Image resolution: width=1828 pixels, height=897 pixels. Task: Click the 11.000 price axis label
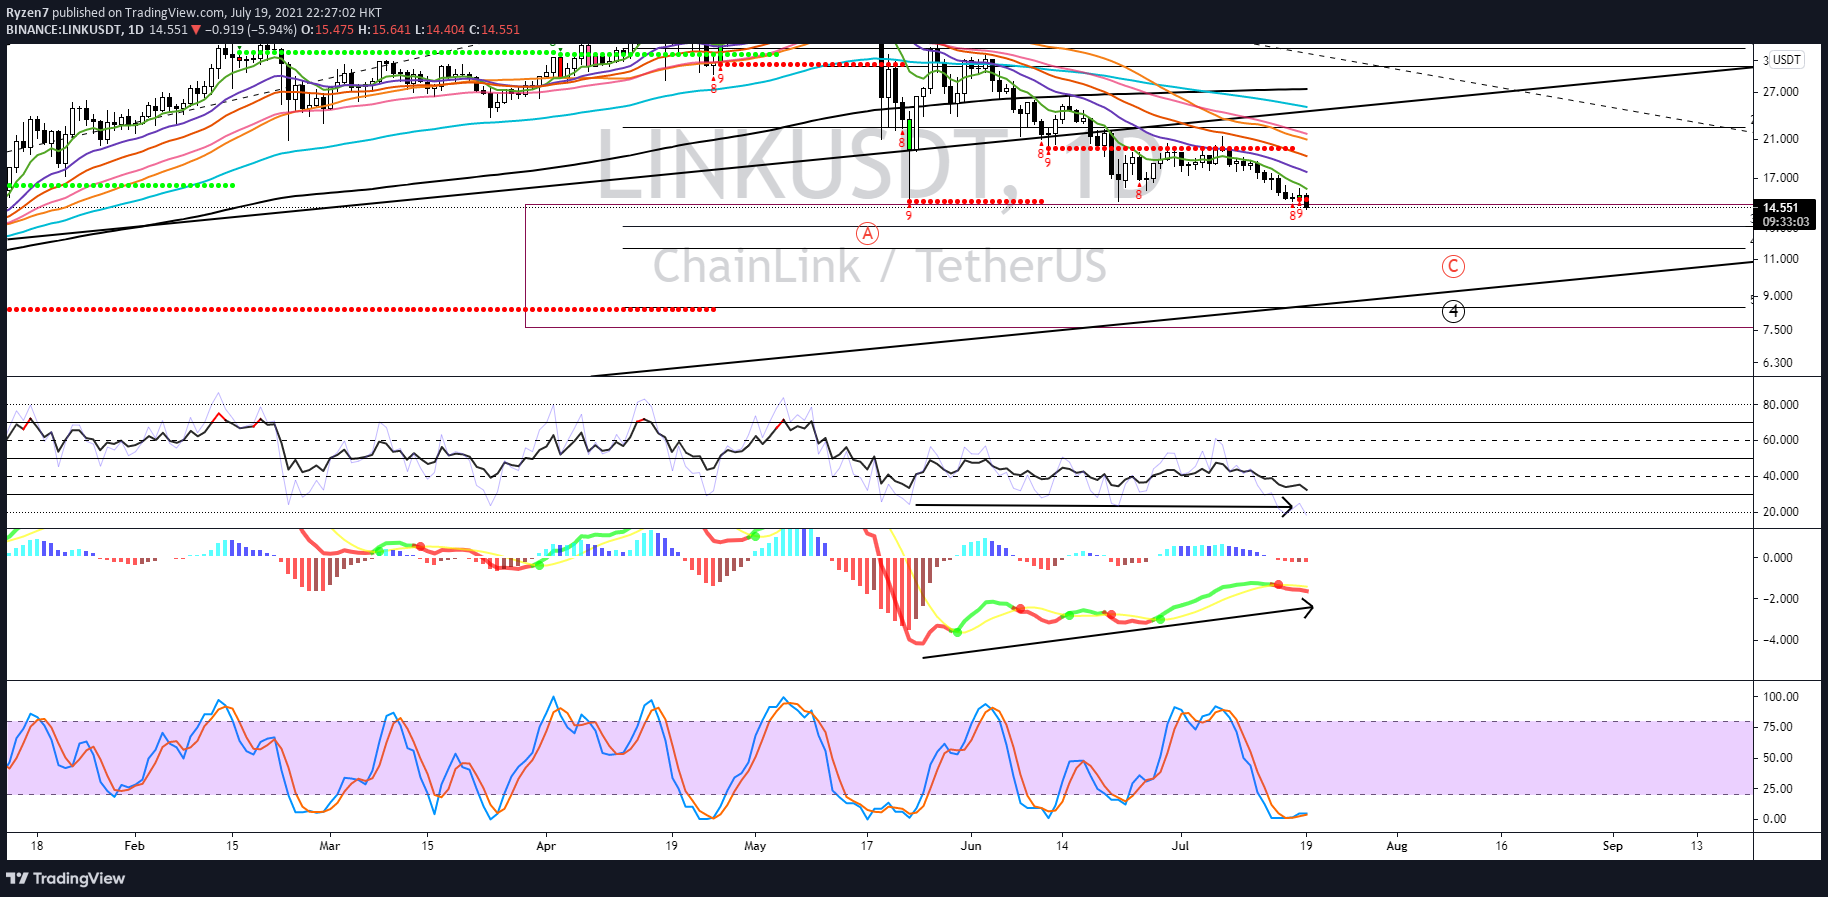point(1781,259)
